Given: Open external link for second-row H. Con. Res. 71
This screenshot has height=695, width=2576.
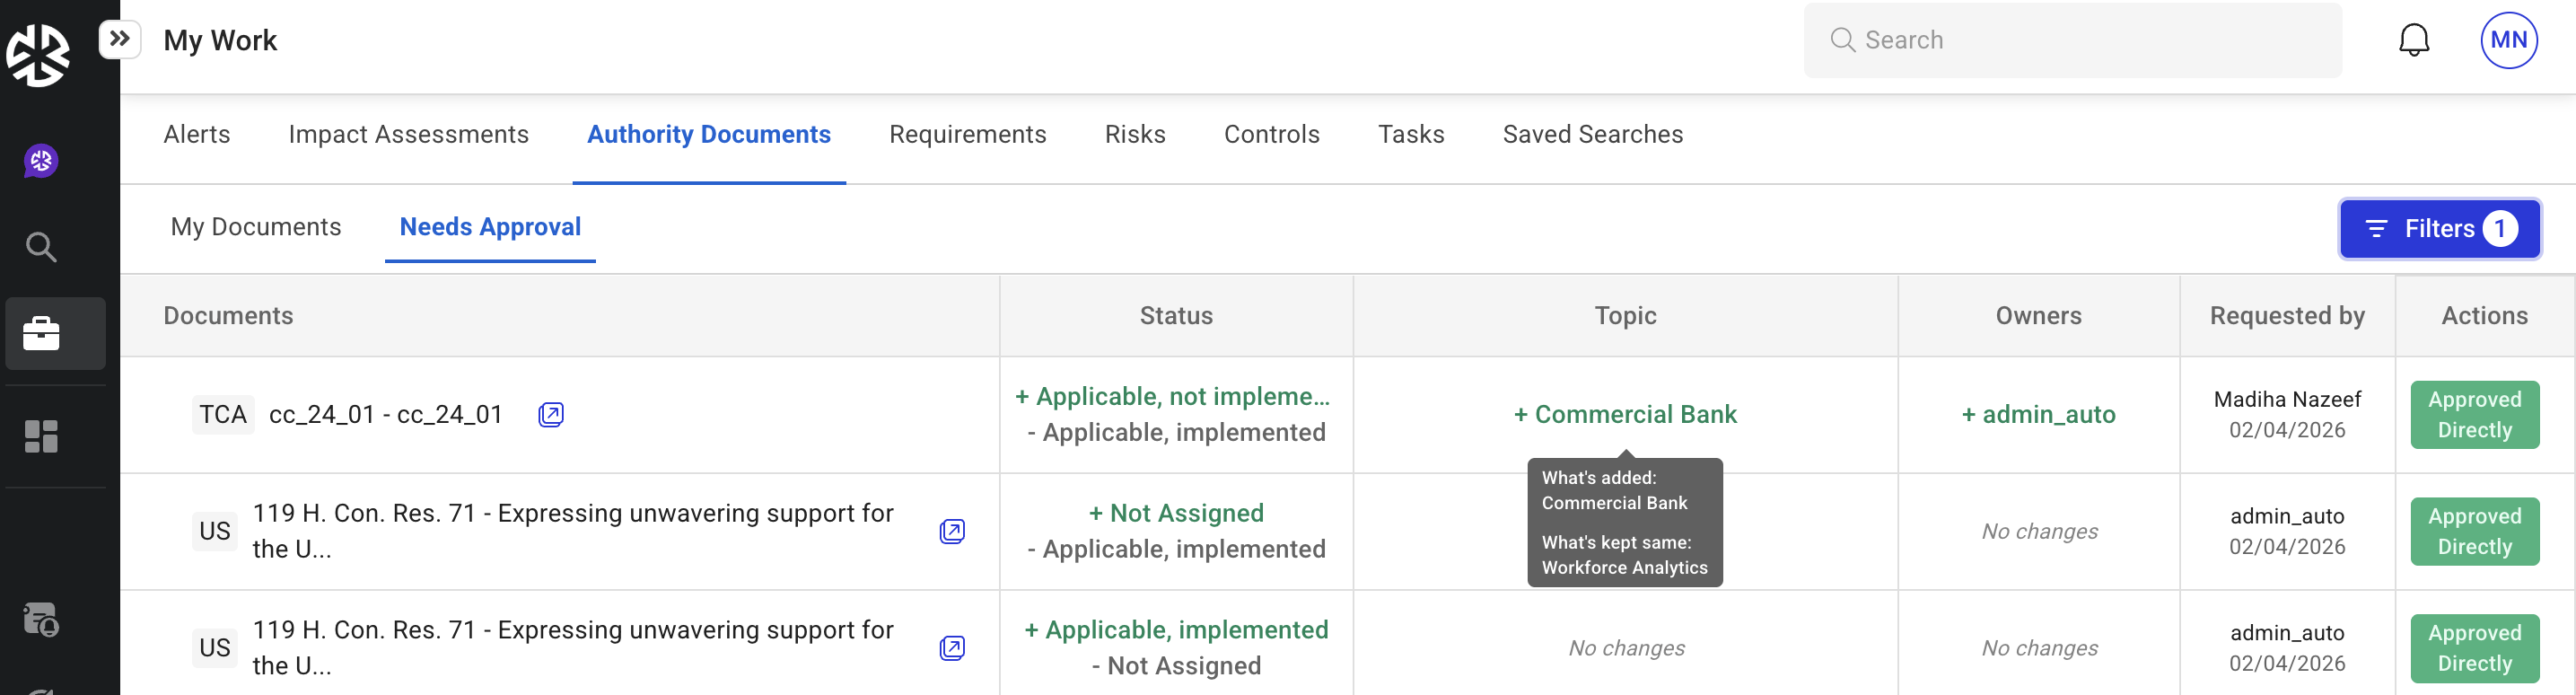Looking at the screenshot, I should pyautogui.click(x=952, y=531).
